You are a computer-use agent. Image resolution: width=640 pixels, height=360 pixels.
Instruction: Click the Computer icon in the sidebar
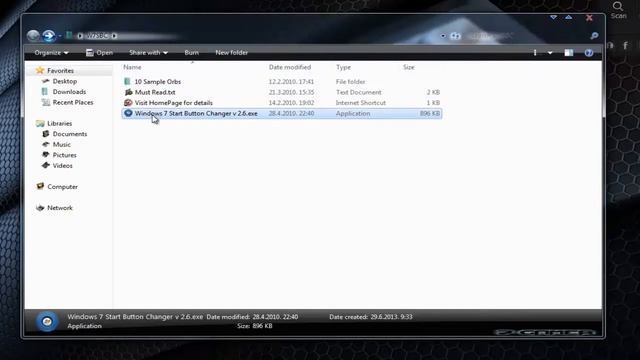40,187
